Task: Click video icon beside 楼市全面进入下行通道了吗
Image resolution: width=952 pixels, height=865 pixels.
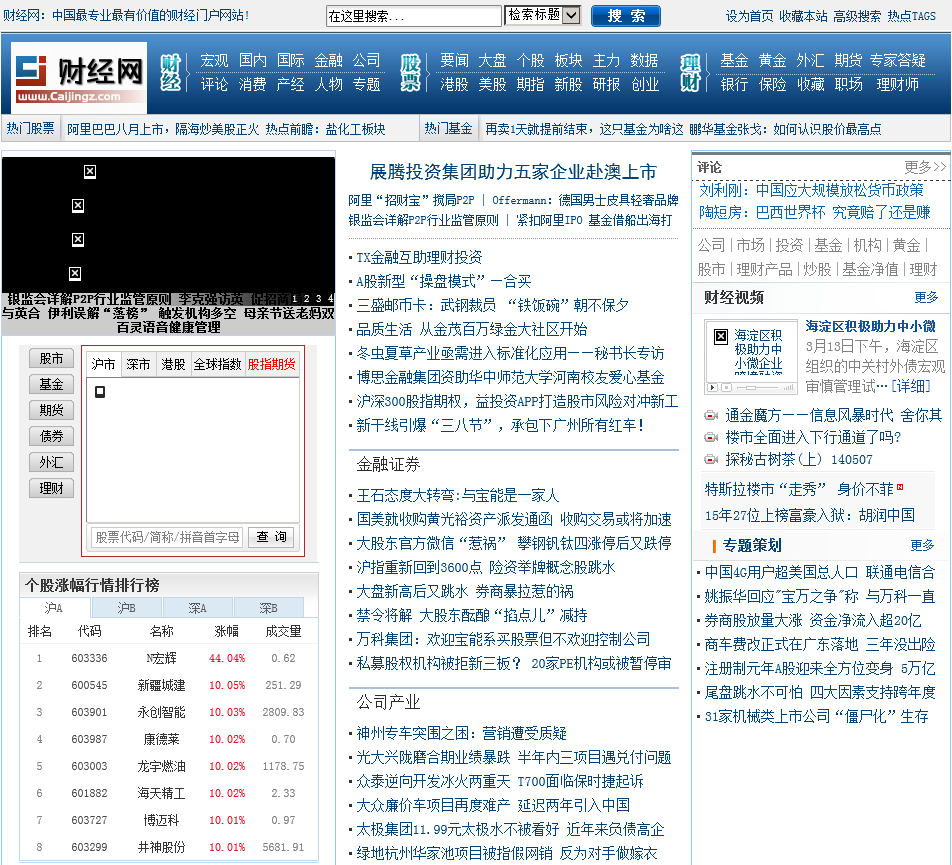Action: pyautogui.click(x=711, y=438)
